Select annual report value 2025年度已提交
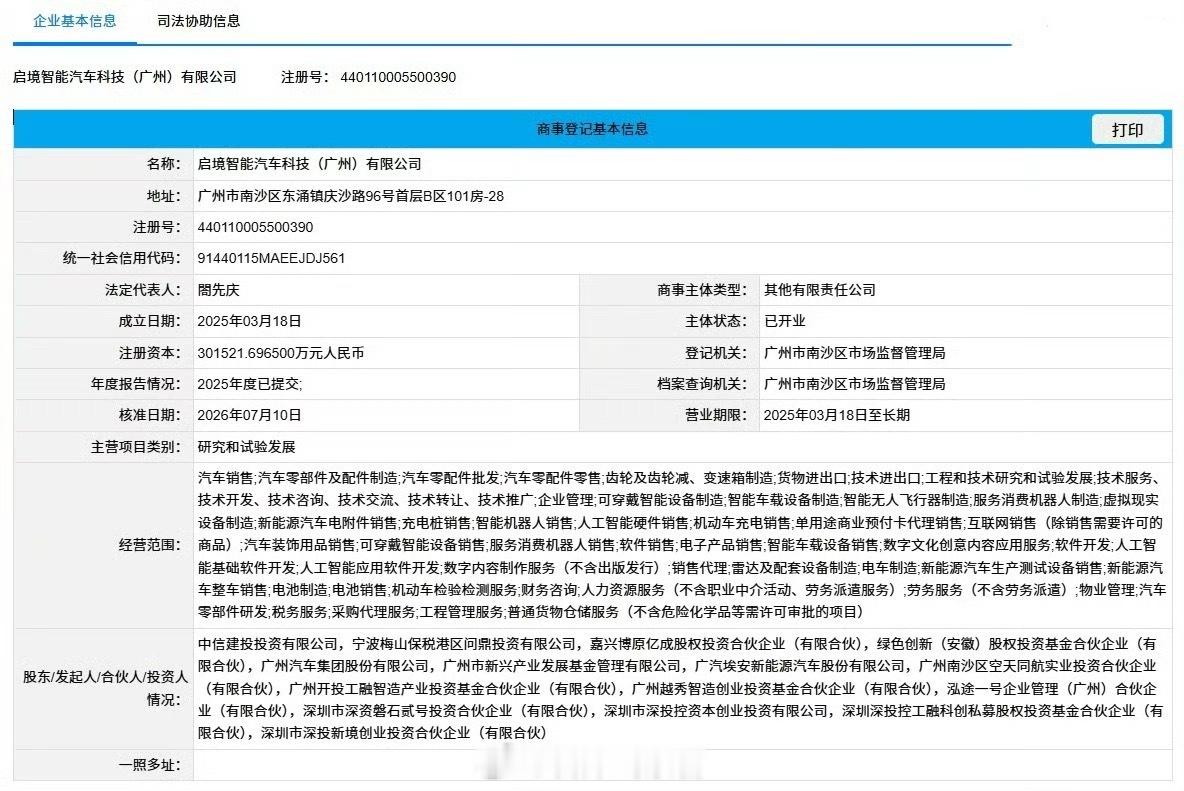This screenshot has height=791, width=1184. pyautogui.click(x=248, y=384)
